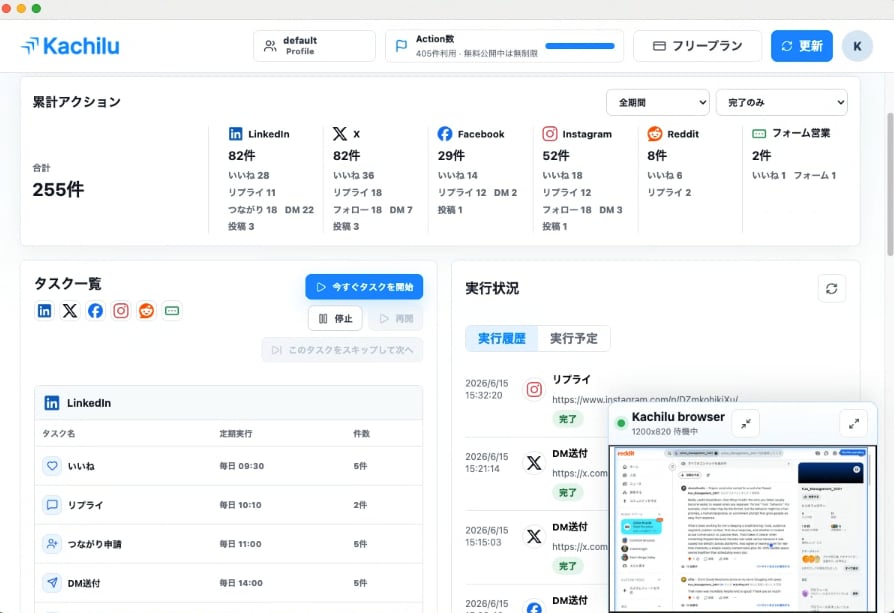Viewport: 894px width, 613px height.
Task: Click the フォーム営業 icon in 累計アクション
Action: (759, 133)
